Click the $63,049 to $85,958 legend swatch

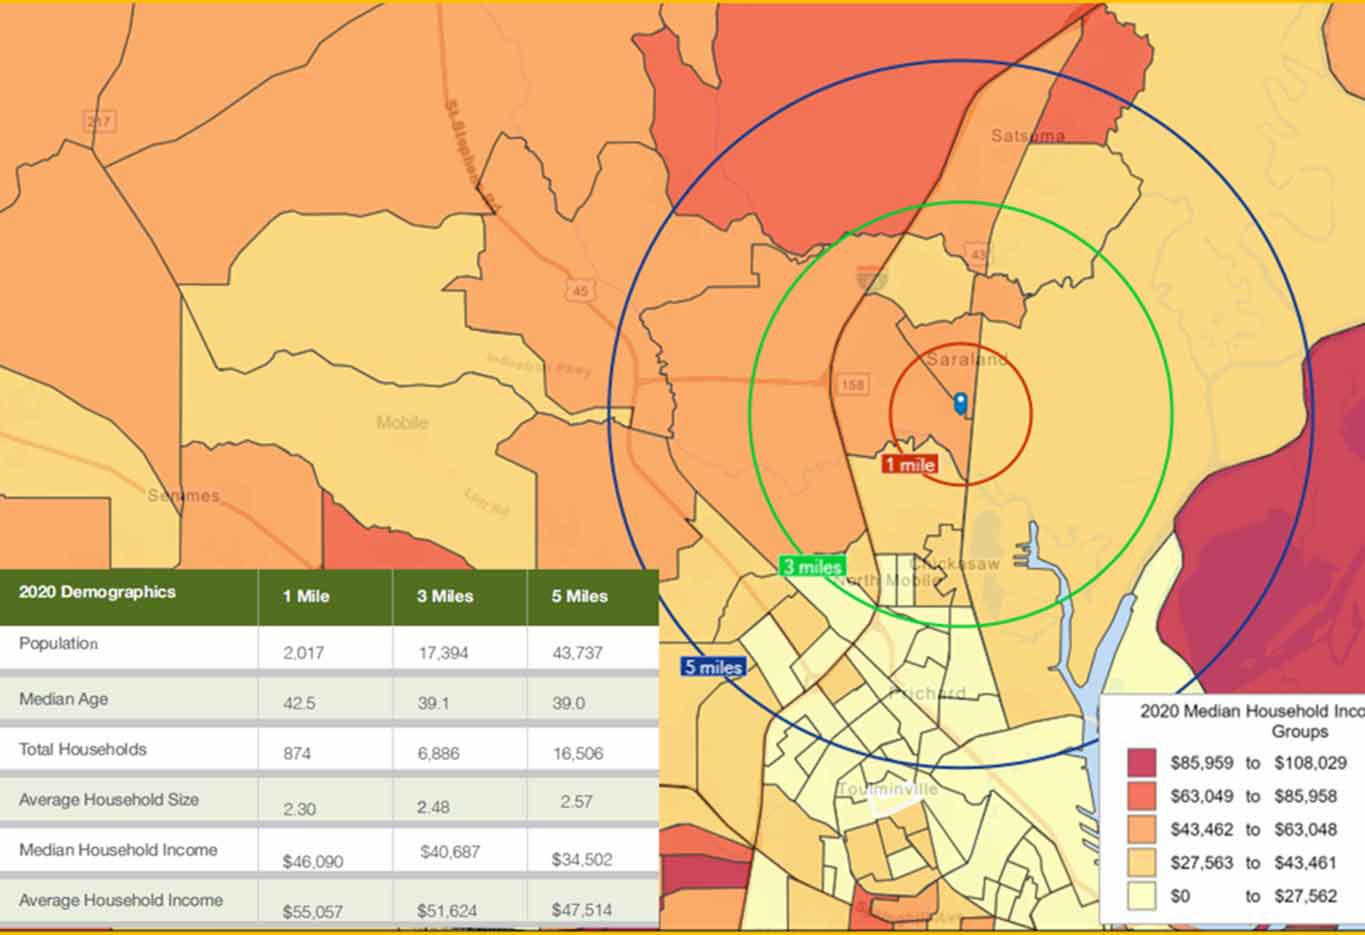click(x=1141, y=796)
